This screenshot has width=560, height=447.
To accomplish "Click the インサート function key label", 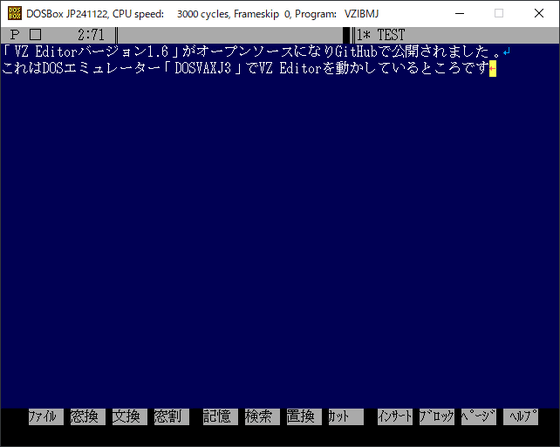I will 395,417.
